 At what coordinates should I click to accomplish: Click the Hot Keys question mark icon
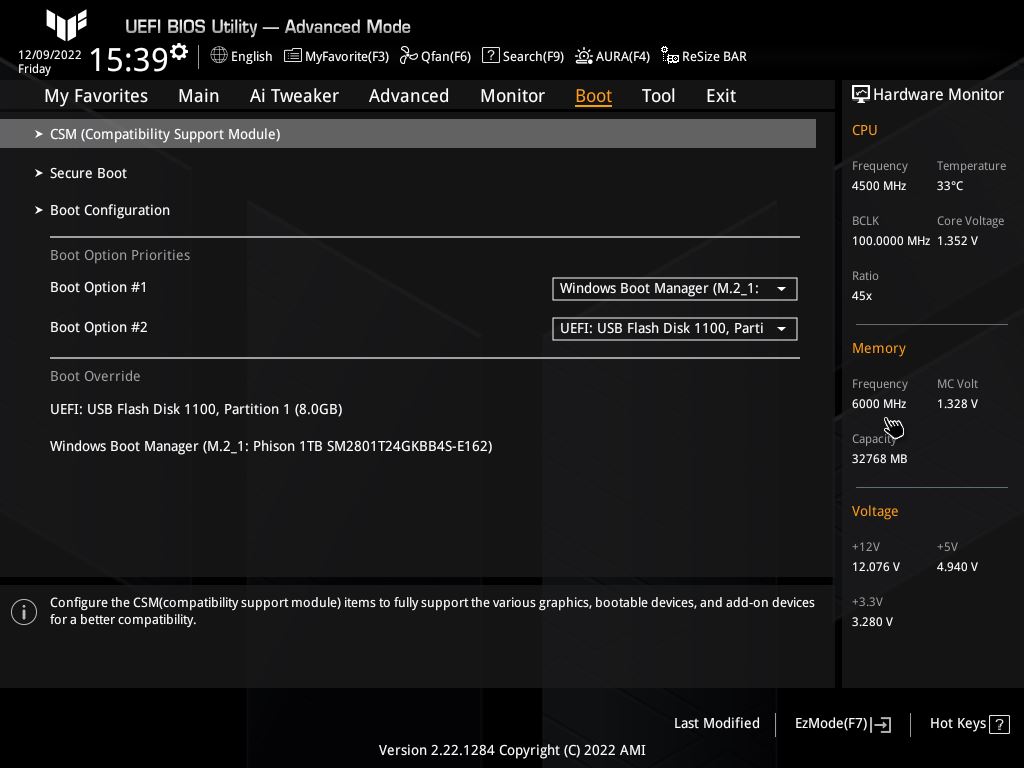(999, 724)
